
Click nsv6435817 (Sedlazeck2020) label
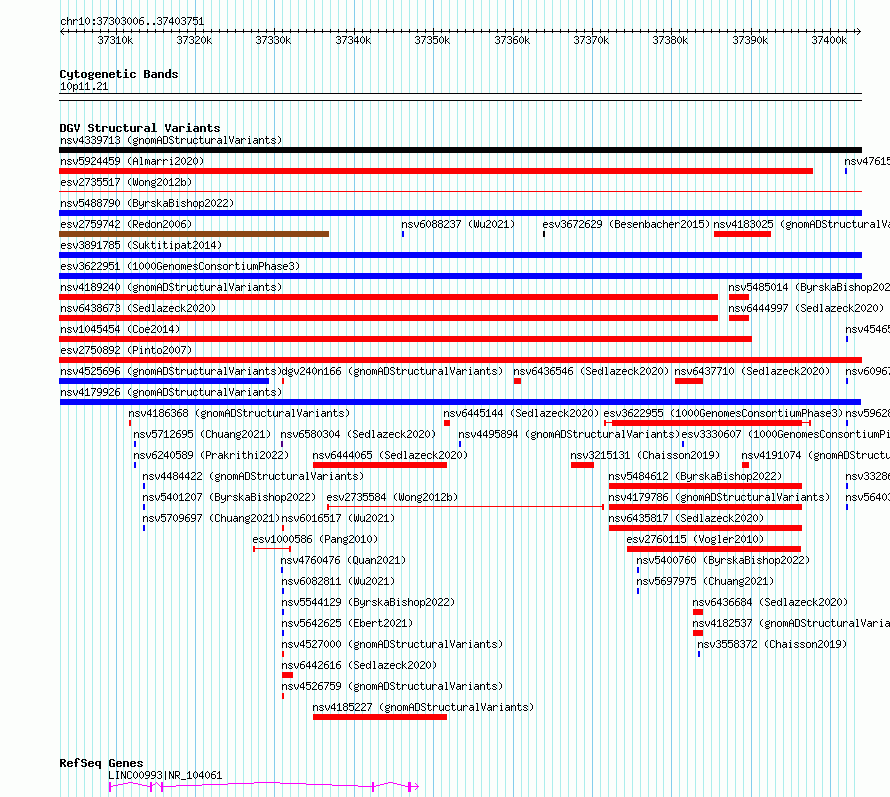click(x=686, y=518)
